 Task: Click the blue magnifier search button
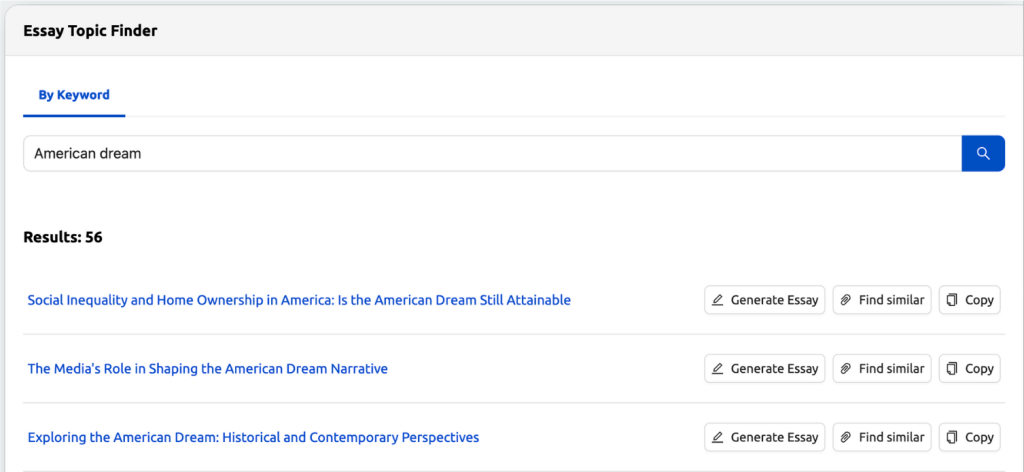pos(983,153)
